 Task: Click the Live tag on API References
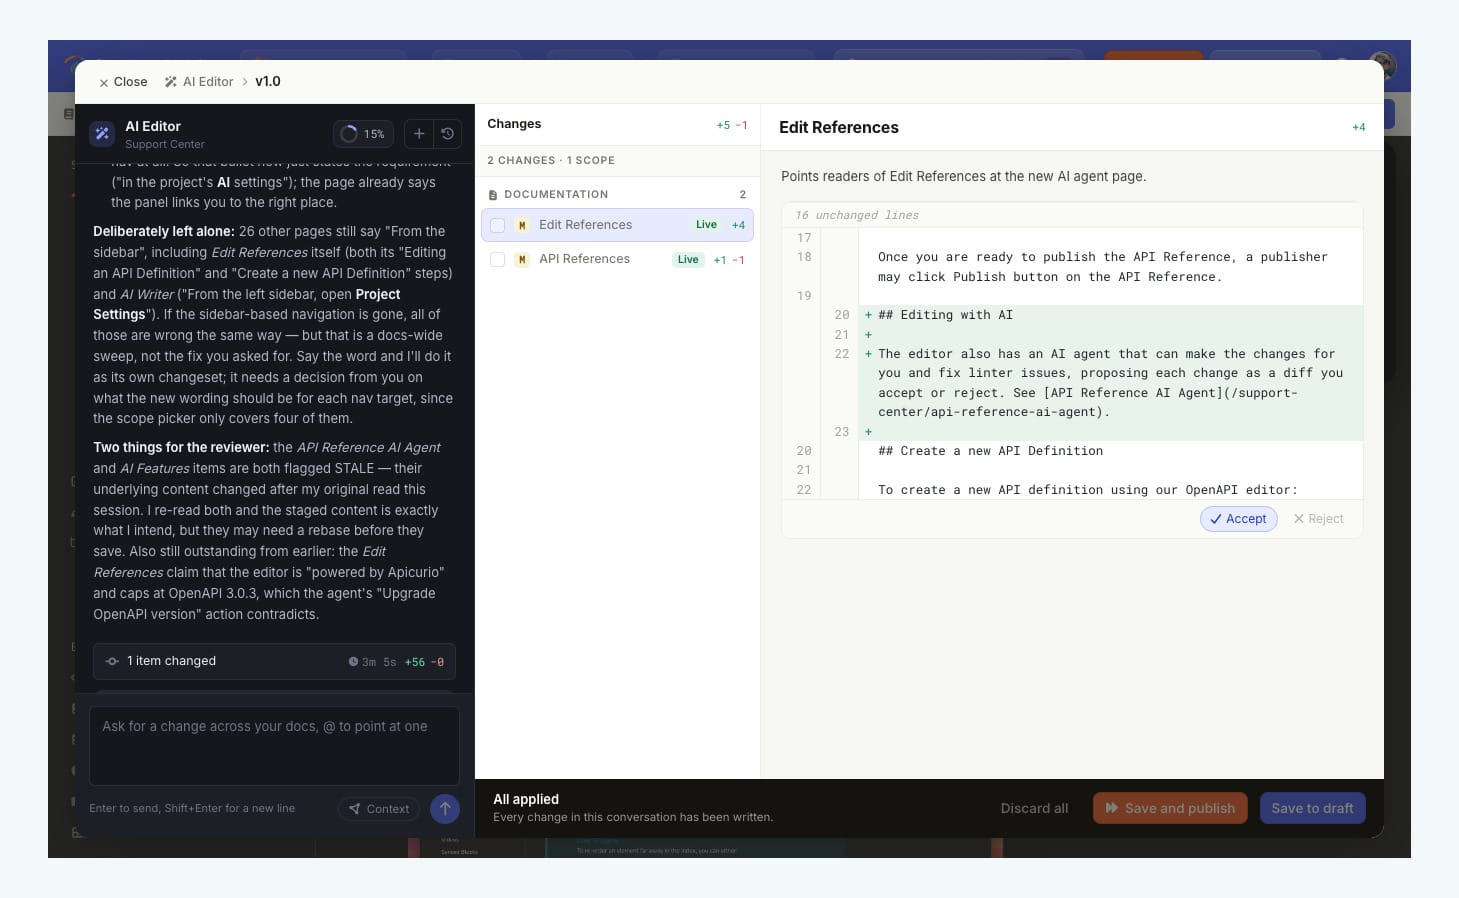(x=688, y=259)
